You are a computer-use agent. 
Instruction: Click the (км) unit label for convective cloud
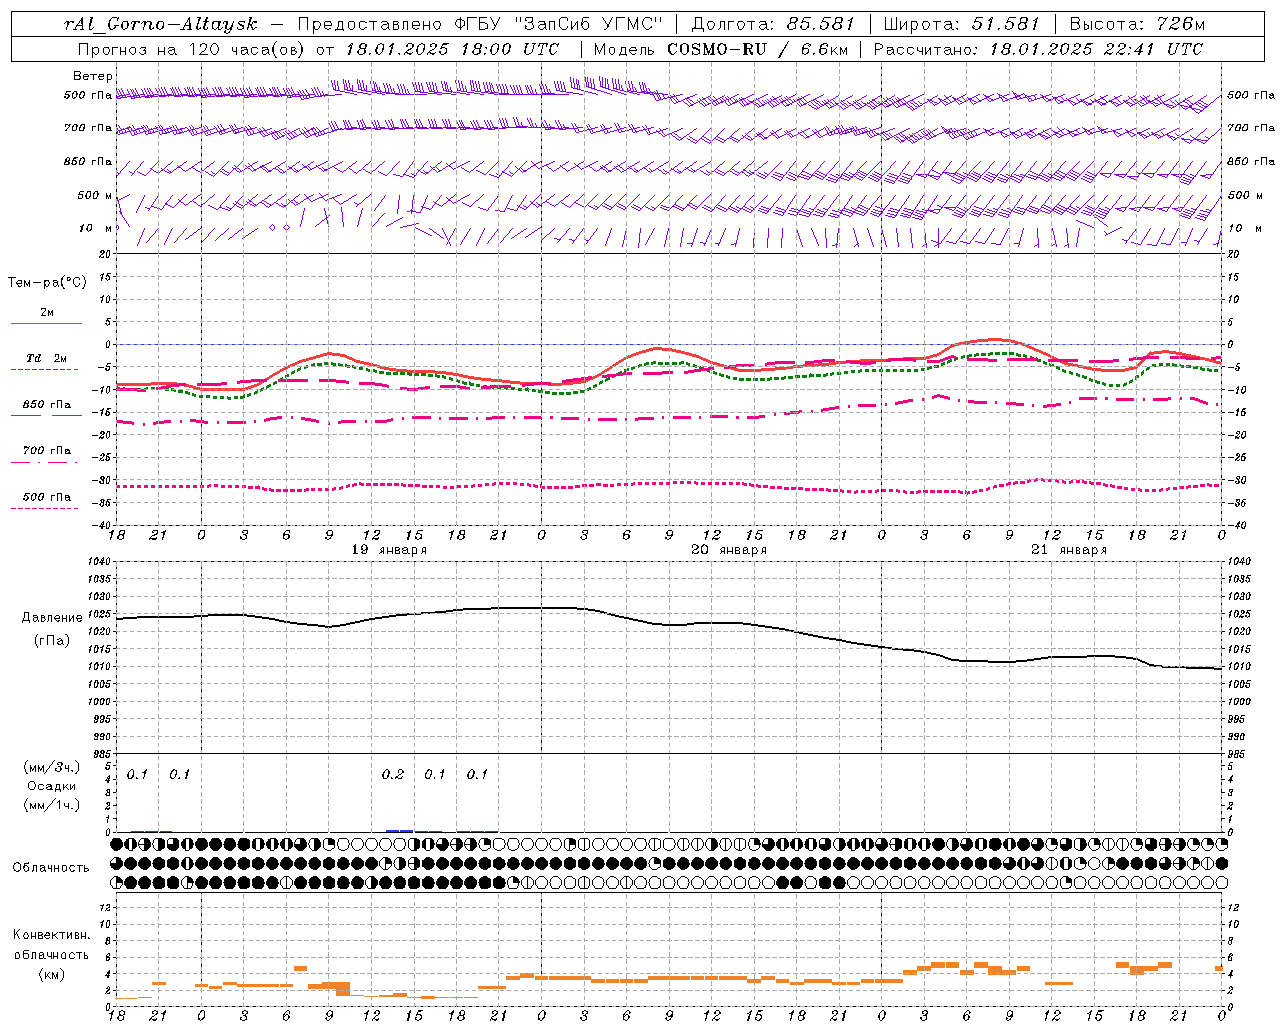pyautogui.click(x=51, y=974)
